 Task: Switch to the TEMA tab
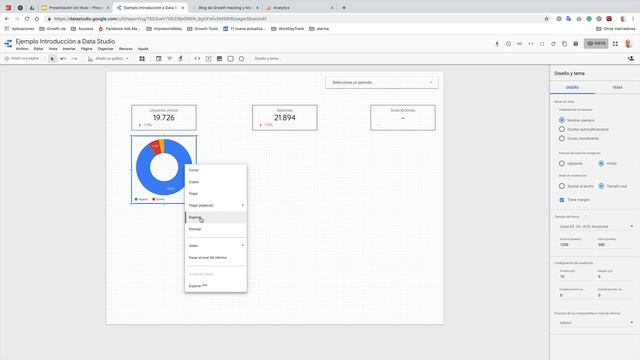(618, 88)
